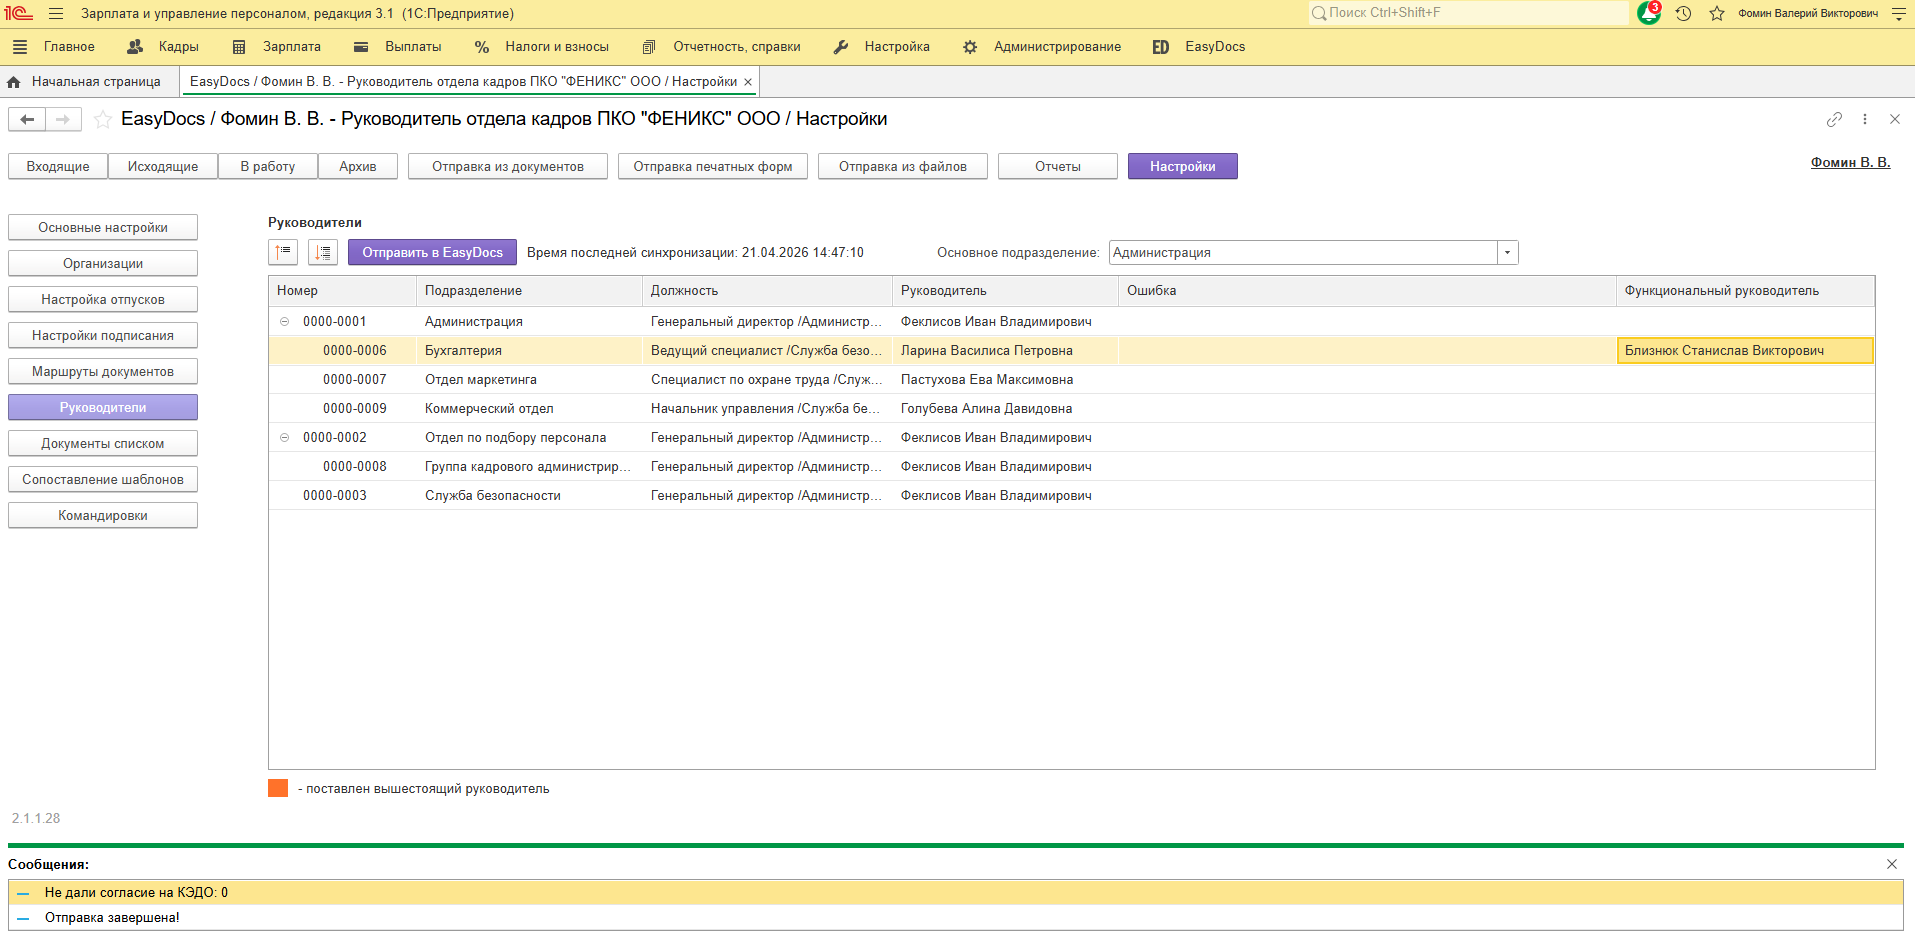The height and width of the screenshot is (939, 1915).
Task: Open the More actions three-dot menu
Action: (1865, 119)
